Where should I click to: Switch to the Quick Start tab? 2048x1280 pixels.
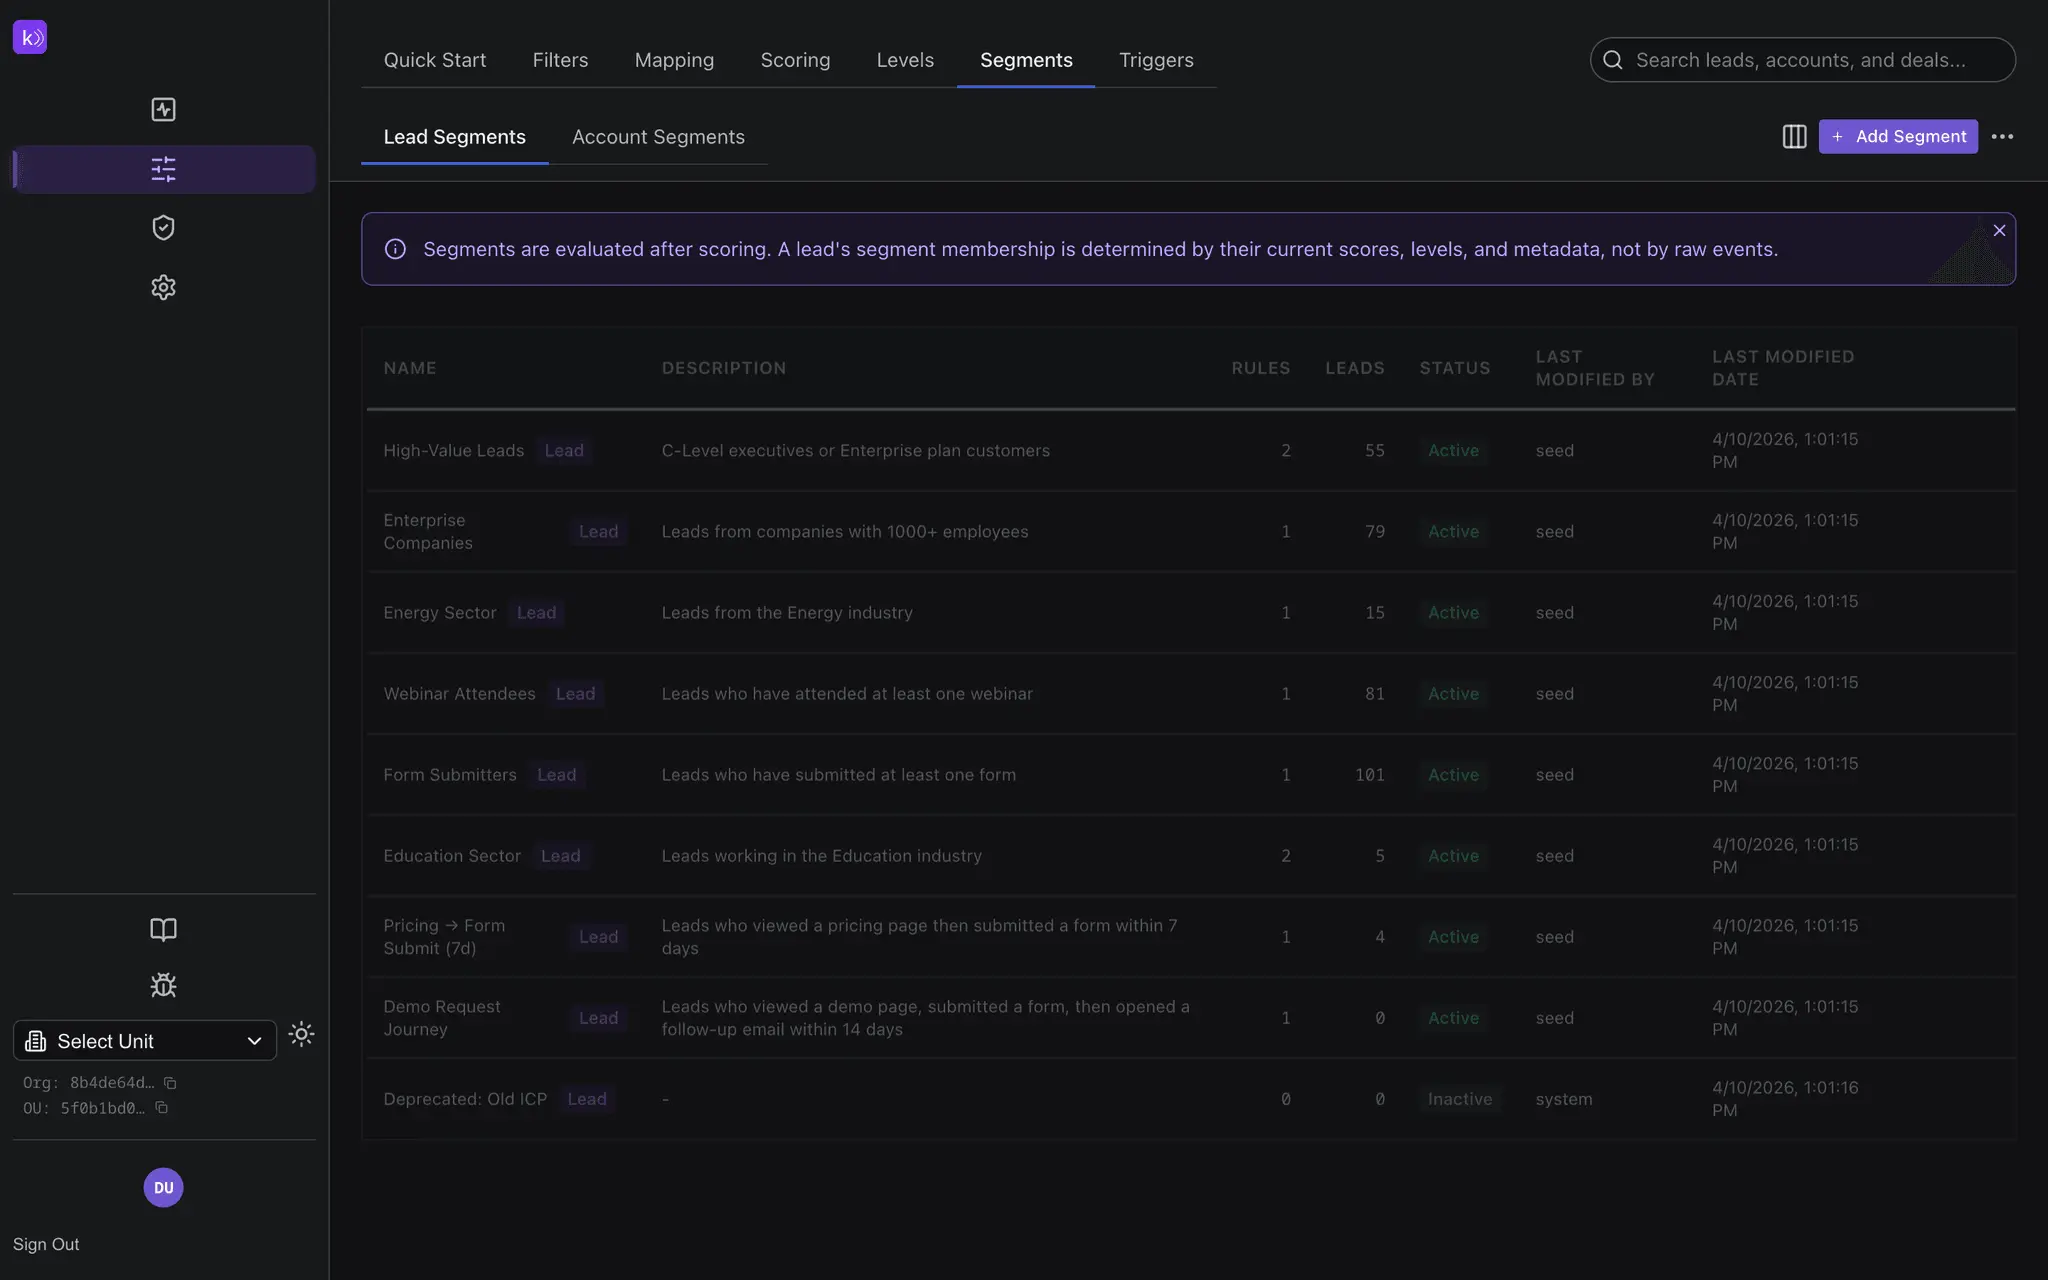[x=435, y=60]
